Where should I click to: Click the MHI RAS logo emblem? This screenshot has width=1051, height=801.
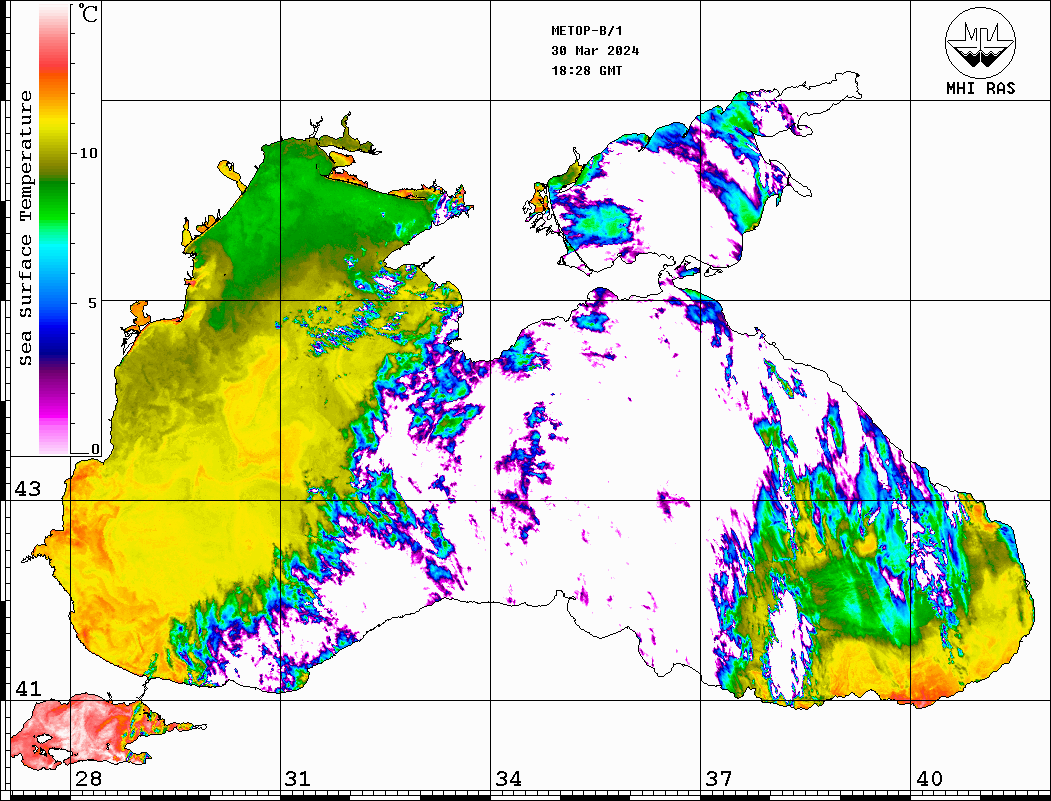pos(980,42)
